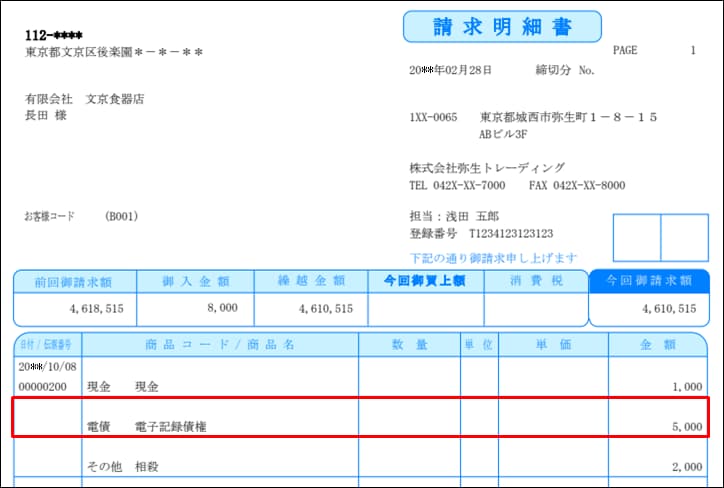724x488 pixels.
Task: Click the 8,000 payment amount value
Action: [x=221, y=310]
